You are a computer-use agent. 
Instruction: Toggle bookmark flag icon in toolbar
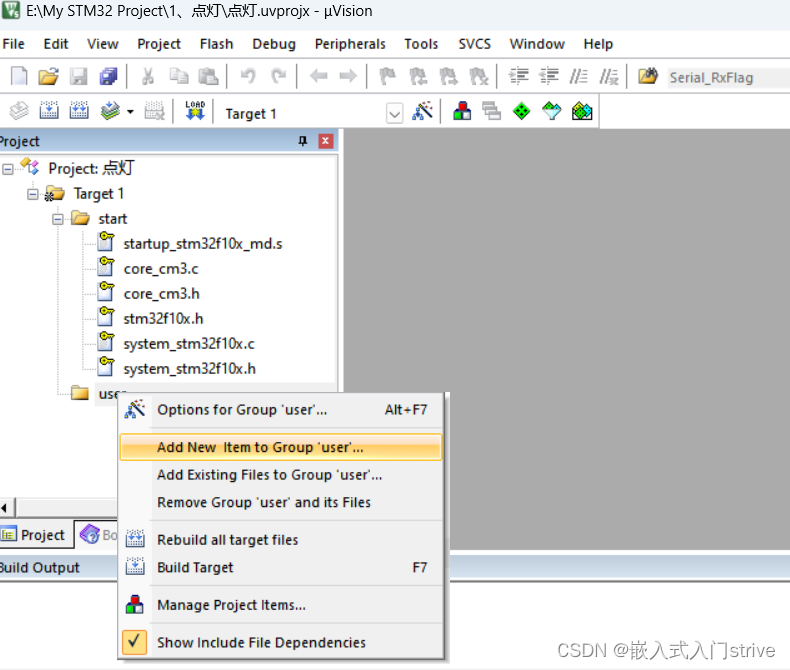[387, 77]
